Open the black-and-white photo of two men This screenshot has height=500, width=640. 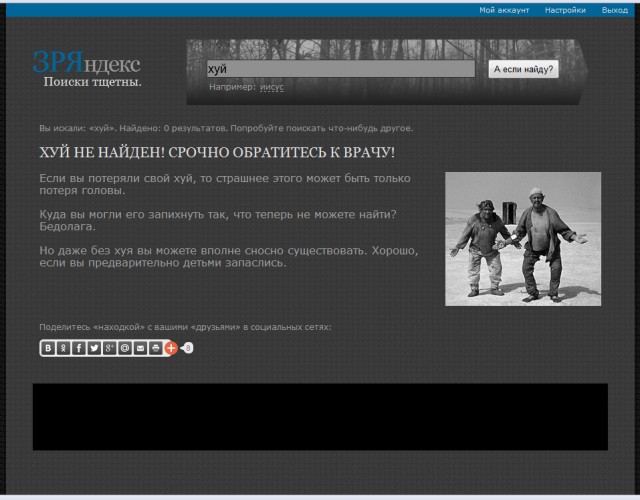click(522, 238)
